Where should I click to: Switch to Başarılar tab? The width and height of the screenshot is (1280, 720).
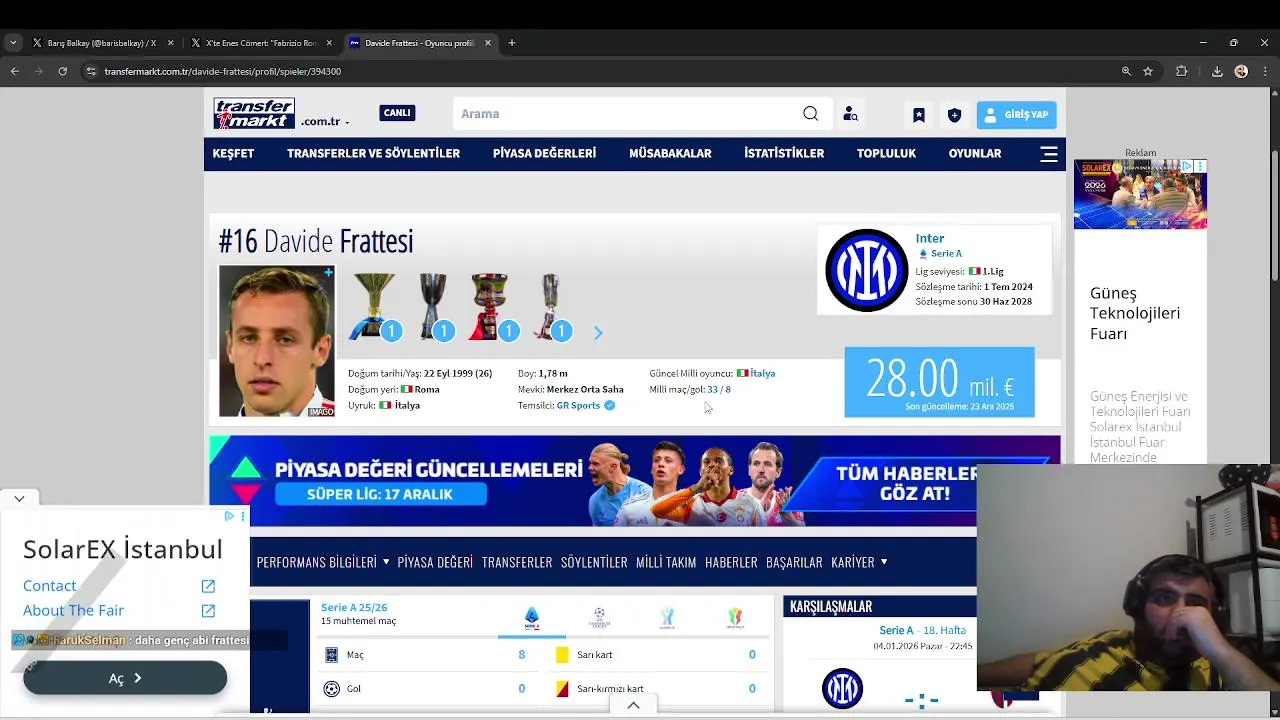(x=794, y=562)
